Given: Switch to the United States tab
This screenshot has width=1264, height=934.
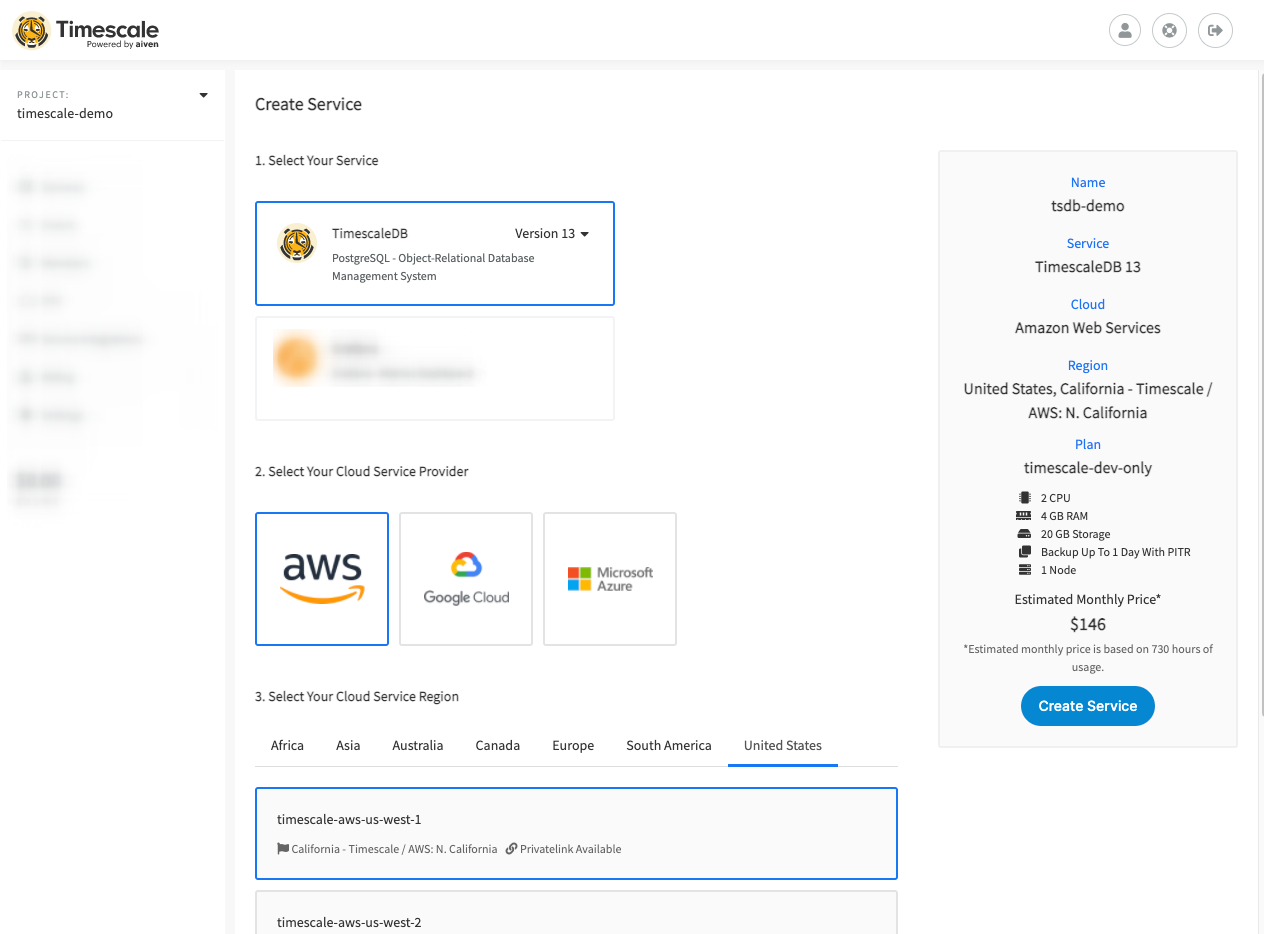Looking at the screenshot, I should (783, 746).
